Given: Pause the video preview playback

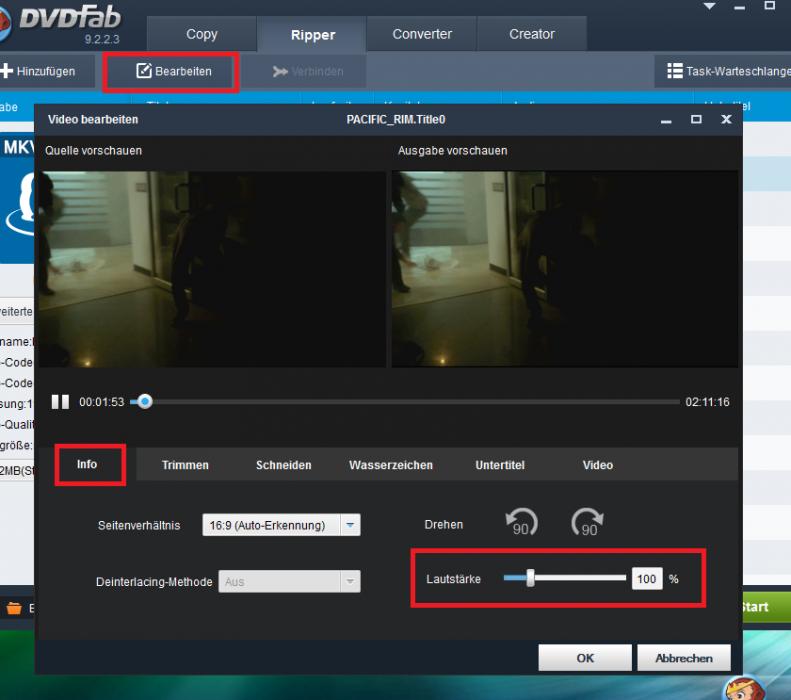Looking at the screenshot, I should [60, 402].
